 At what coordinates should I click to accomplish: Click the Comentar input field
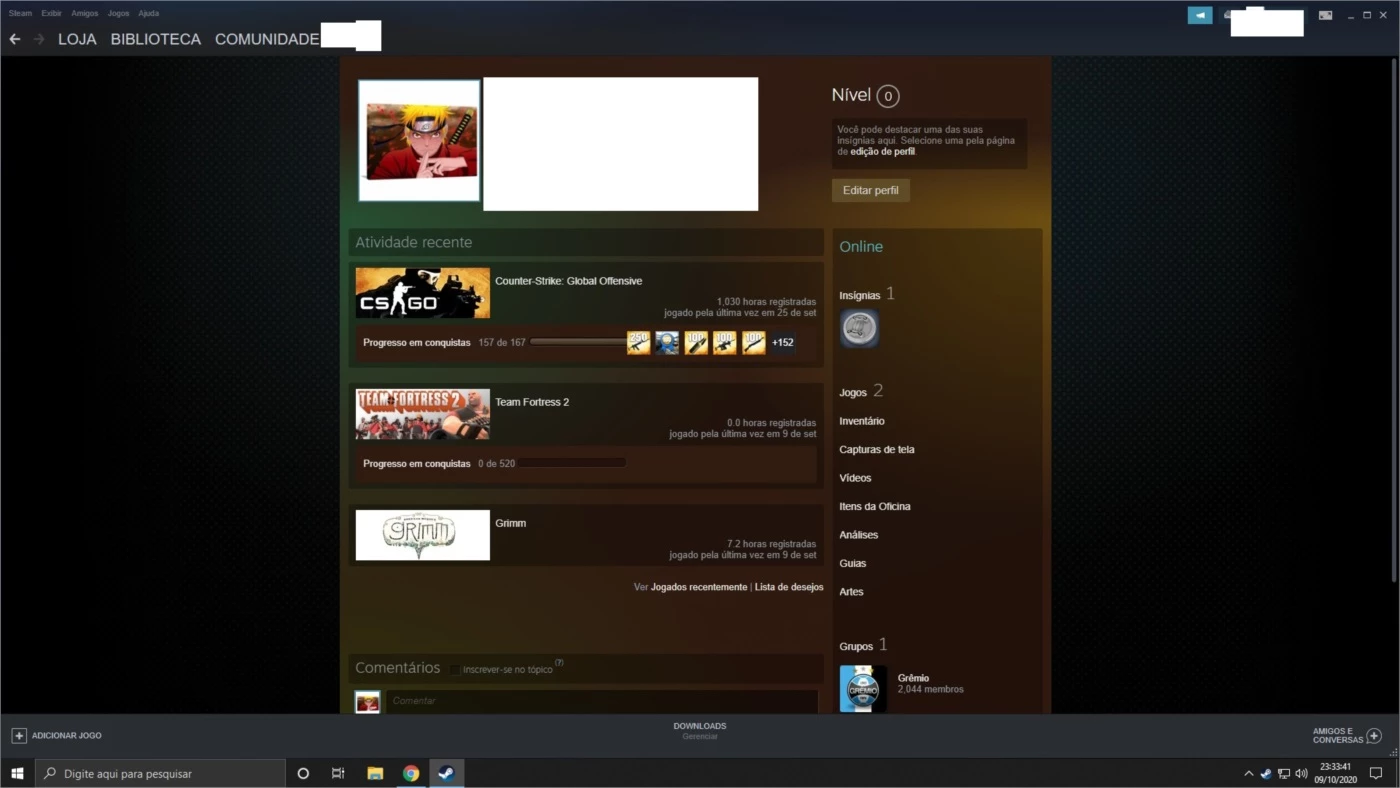602,701
